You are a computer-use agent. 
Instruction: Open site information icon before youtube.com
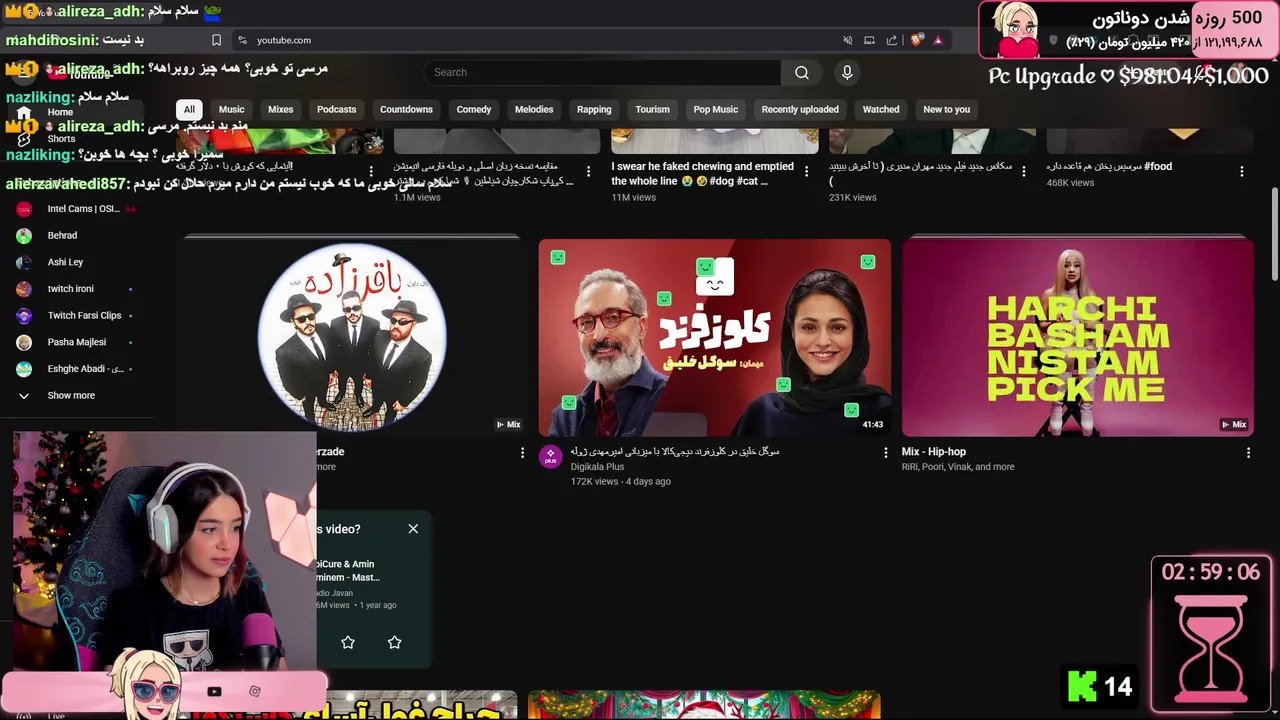[241, 40]
